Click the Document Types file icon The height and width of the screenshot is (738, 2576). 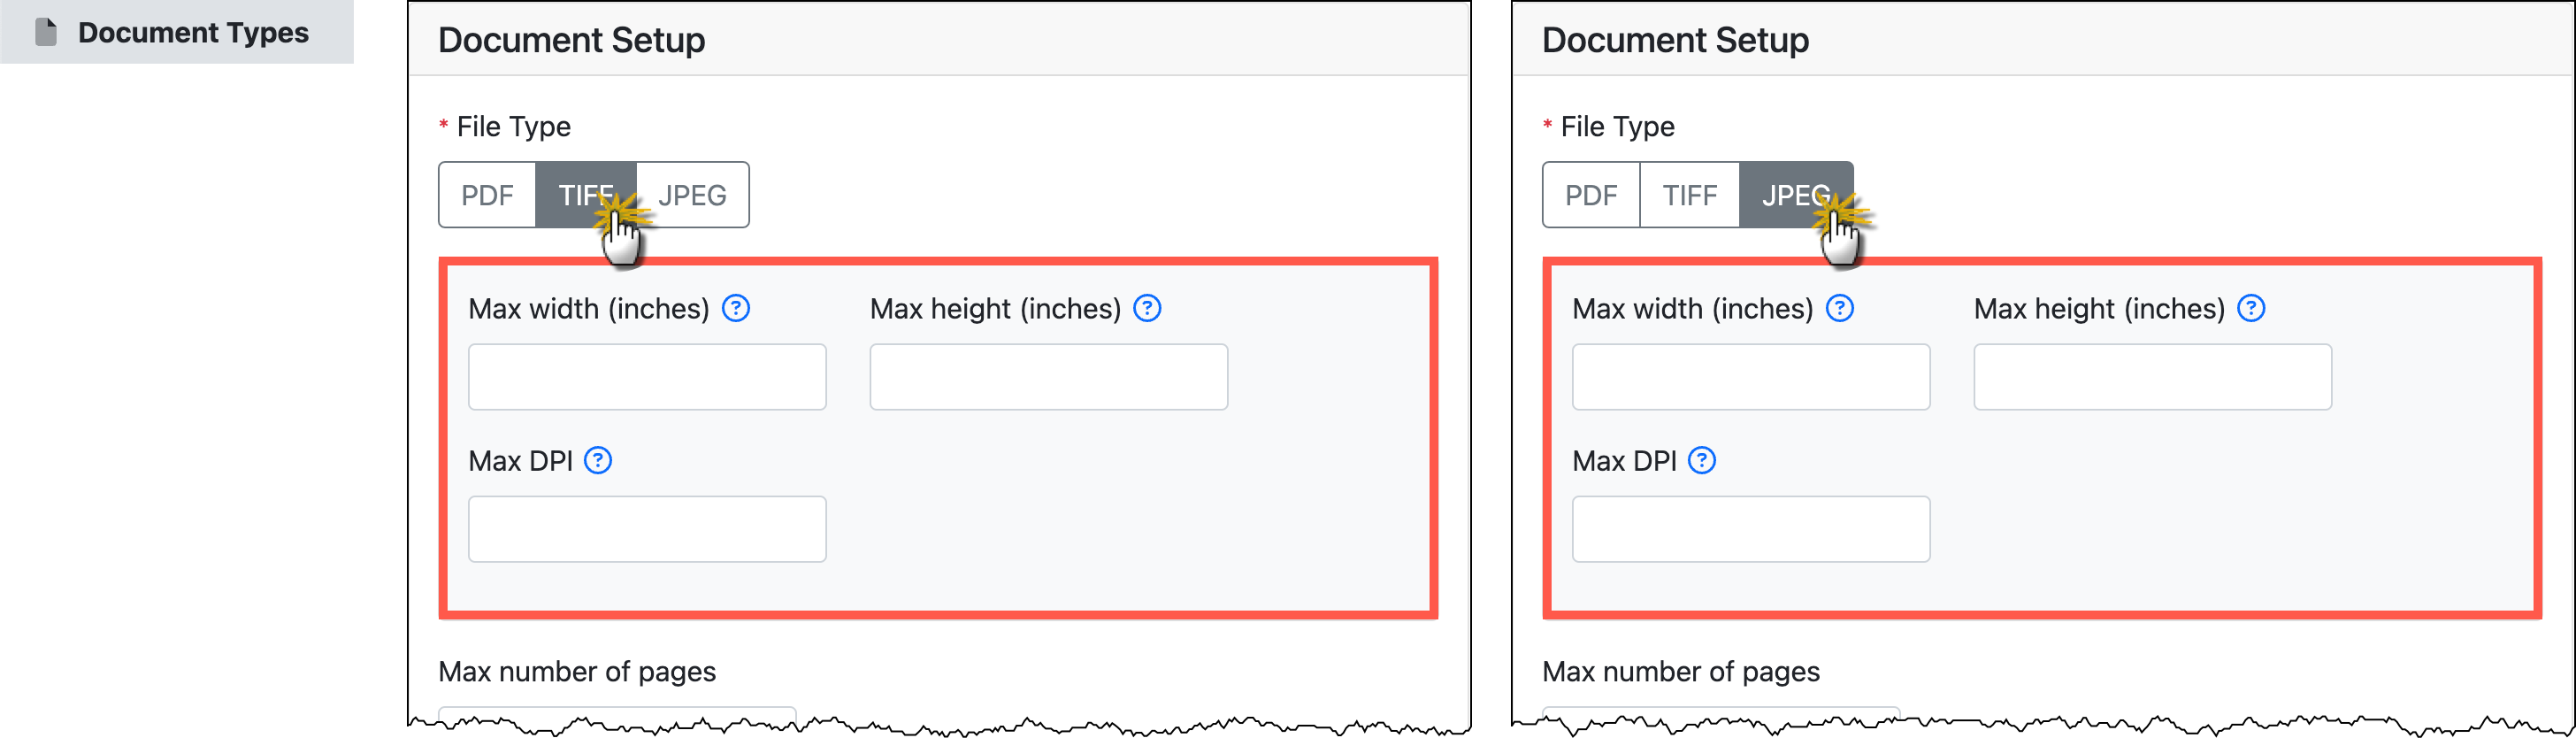(x=46, y=32)
